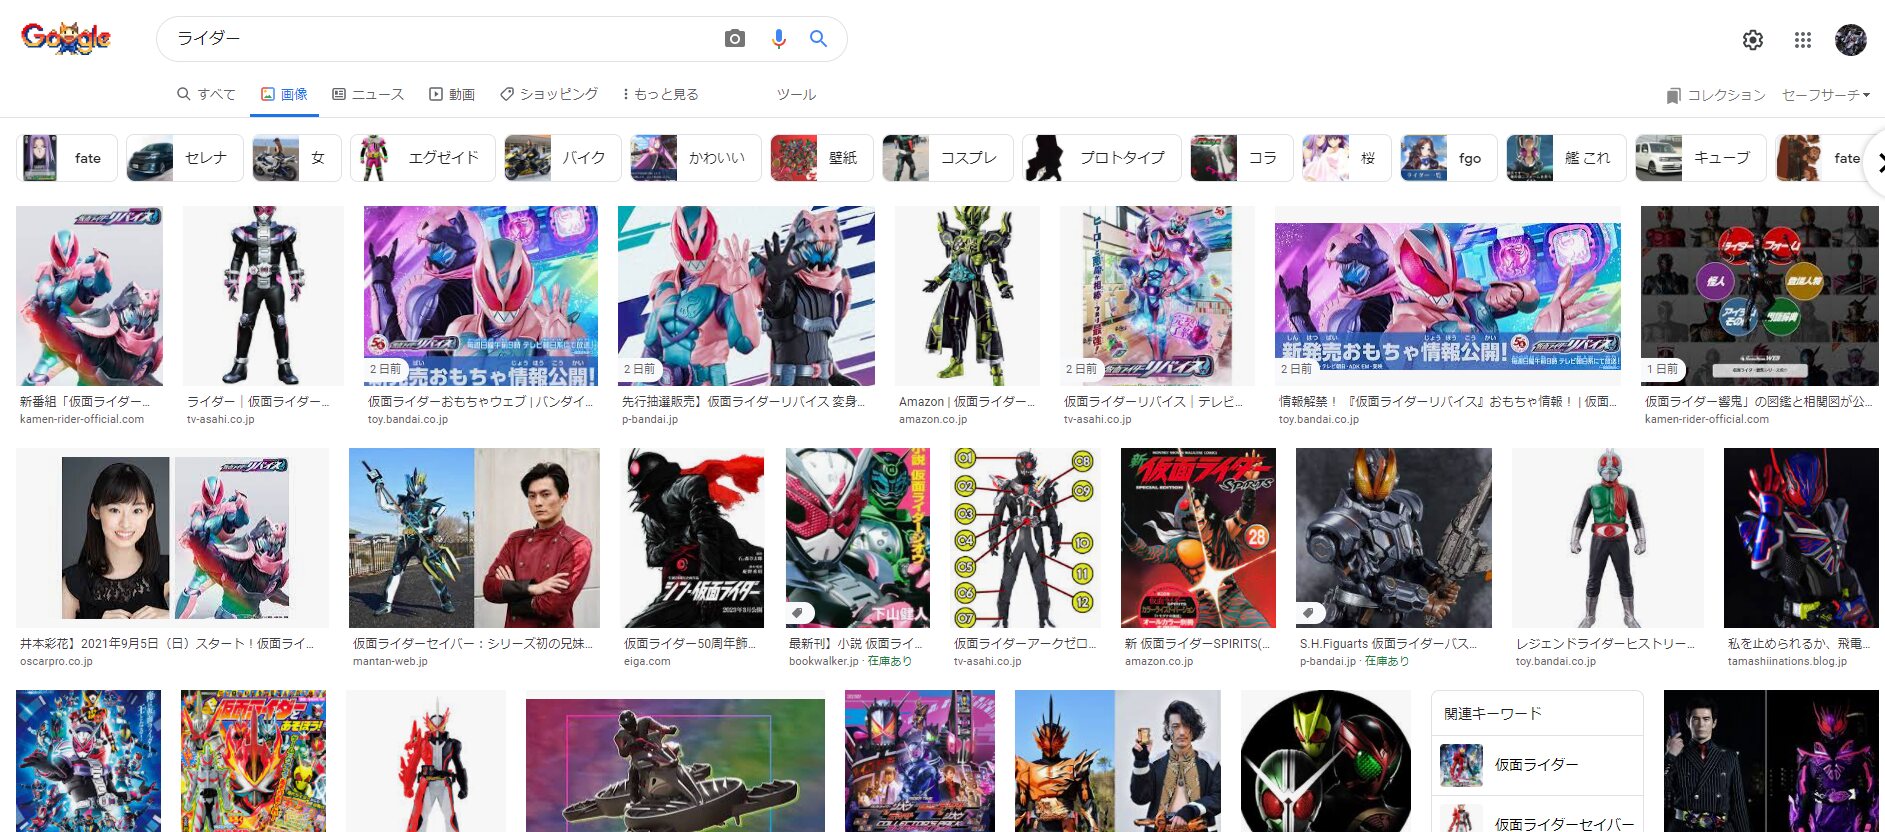
Task: Open the コレクション link
Action: click(1716, 95)
